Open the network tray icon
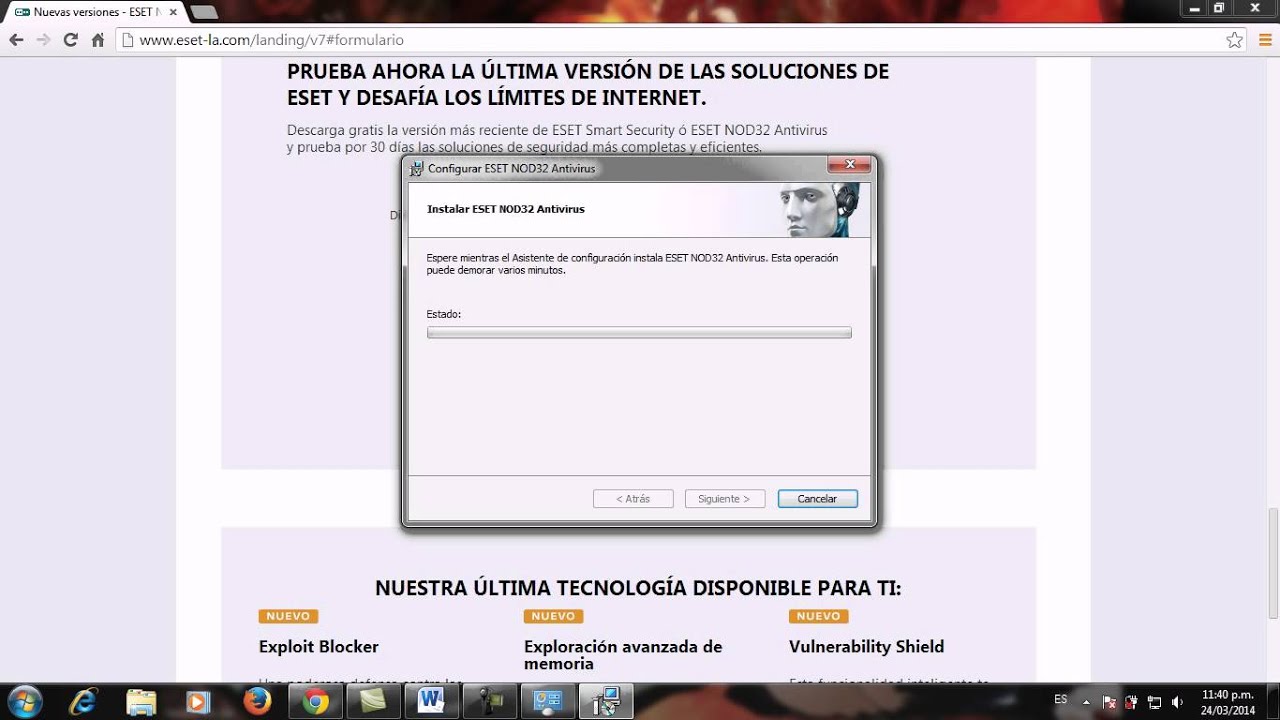Image resolution: width=1280 pixels, height=720 pixels. (x=1154, y=702)
